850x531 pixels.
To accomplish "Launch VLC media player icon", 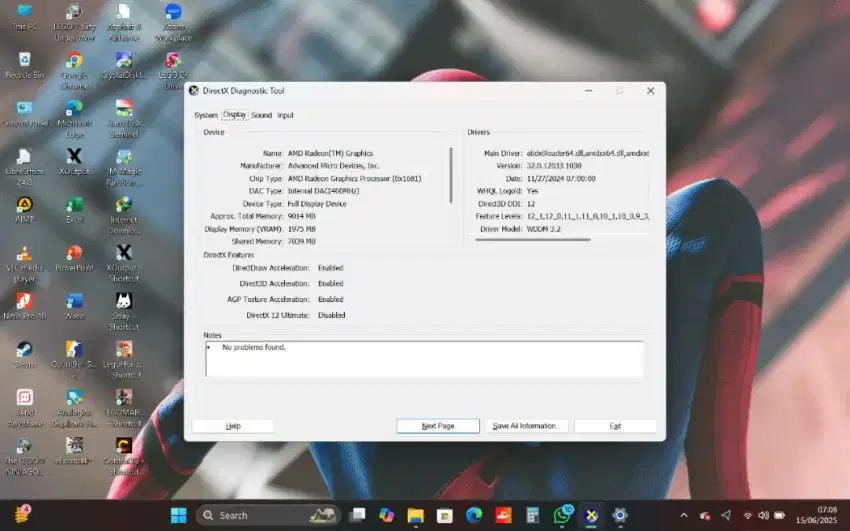I will [24, 264].
